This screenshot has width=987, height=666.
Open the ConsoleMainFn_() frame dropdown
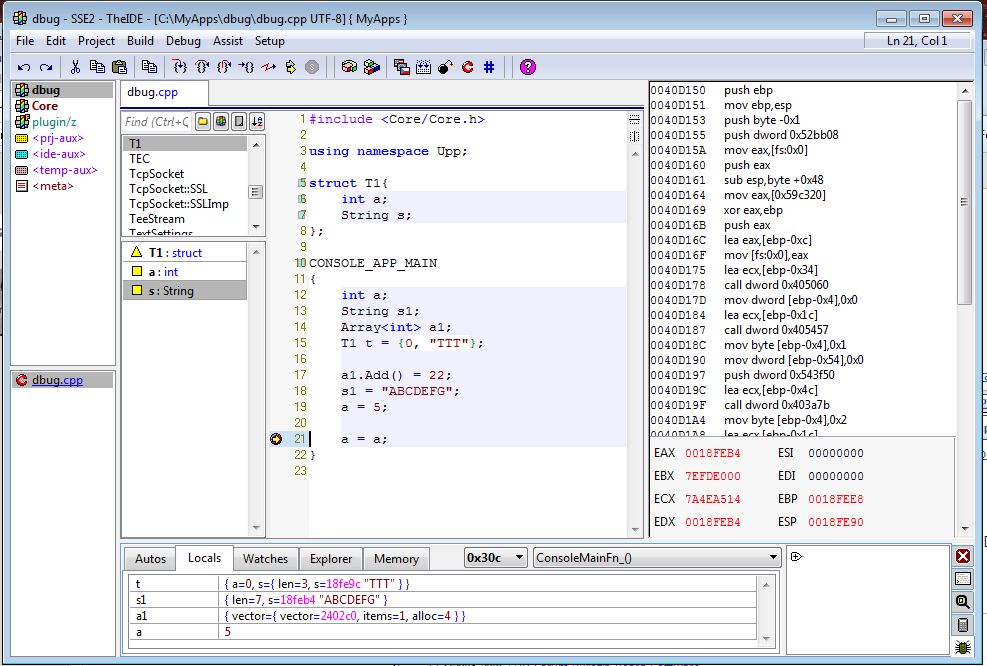click(x=657, y=558)
